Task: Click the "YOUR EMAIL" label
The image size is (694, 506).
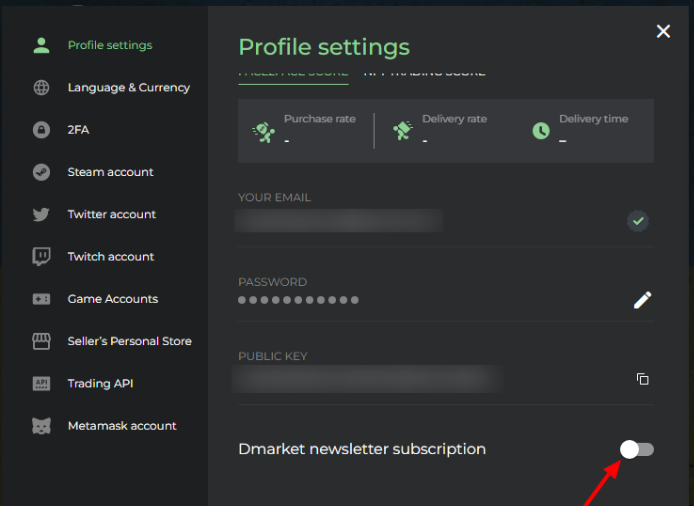Action: coord(274,197)
